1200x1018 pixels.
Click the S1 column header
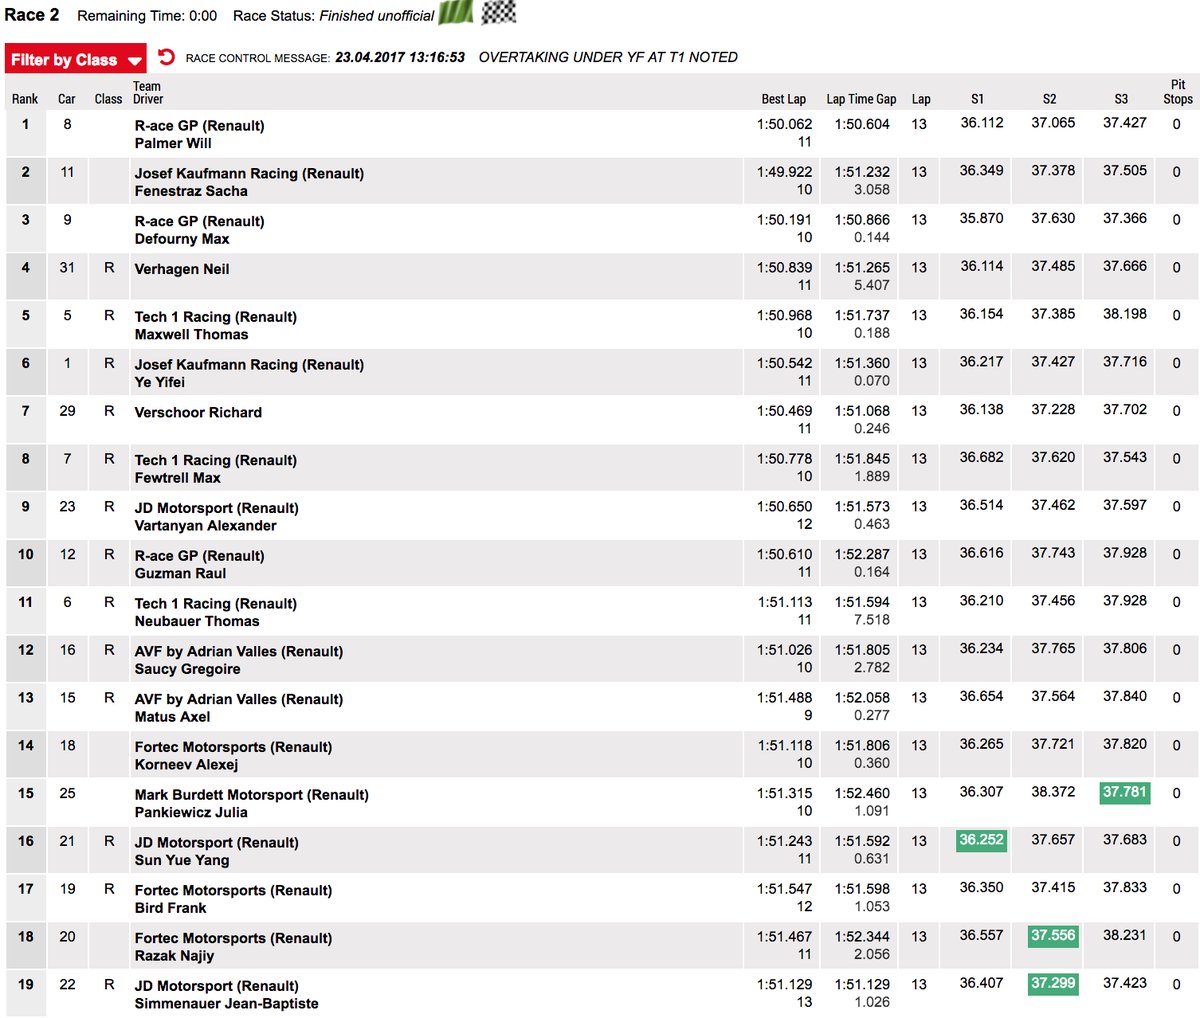[977, 99]
